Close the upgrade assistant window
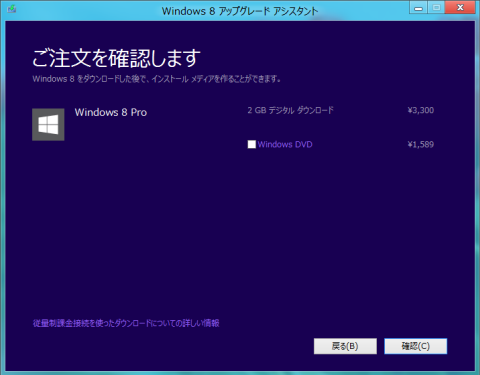Viewport: 480px width, 375px height. tap(460, 7)
